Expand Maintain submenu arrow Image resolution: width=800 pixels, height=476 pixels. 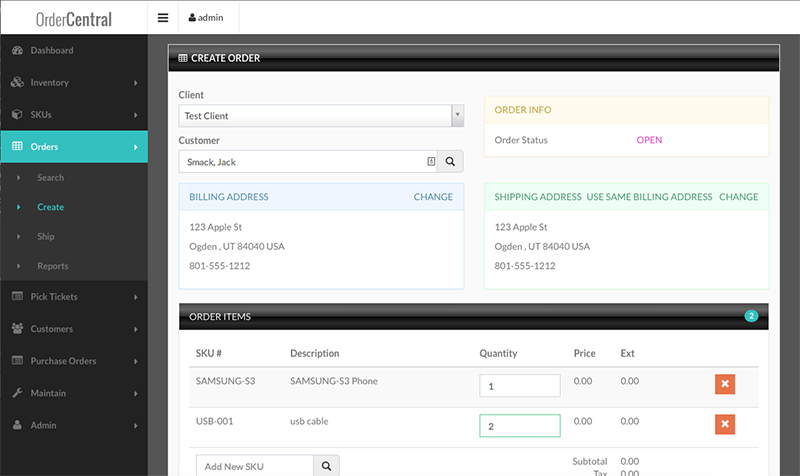pos(136,393)
